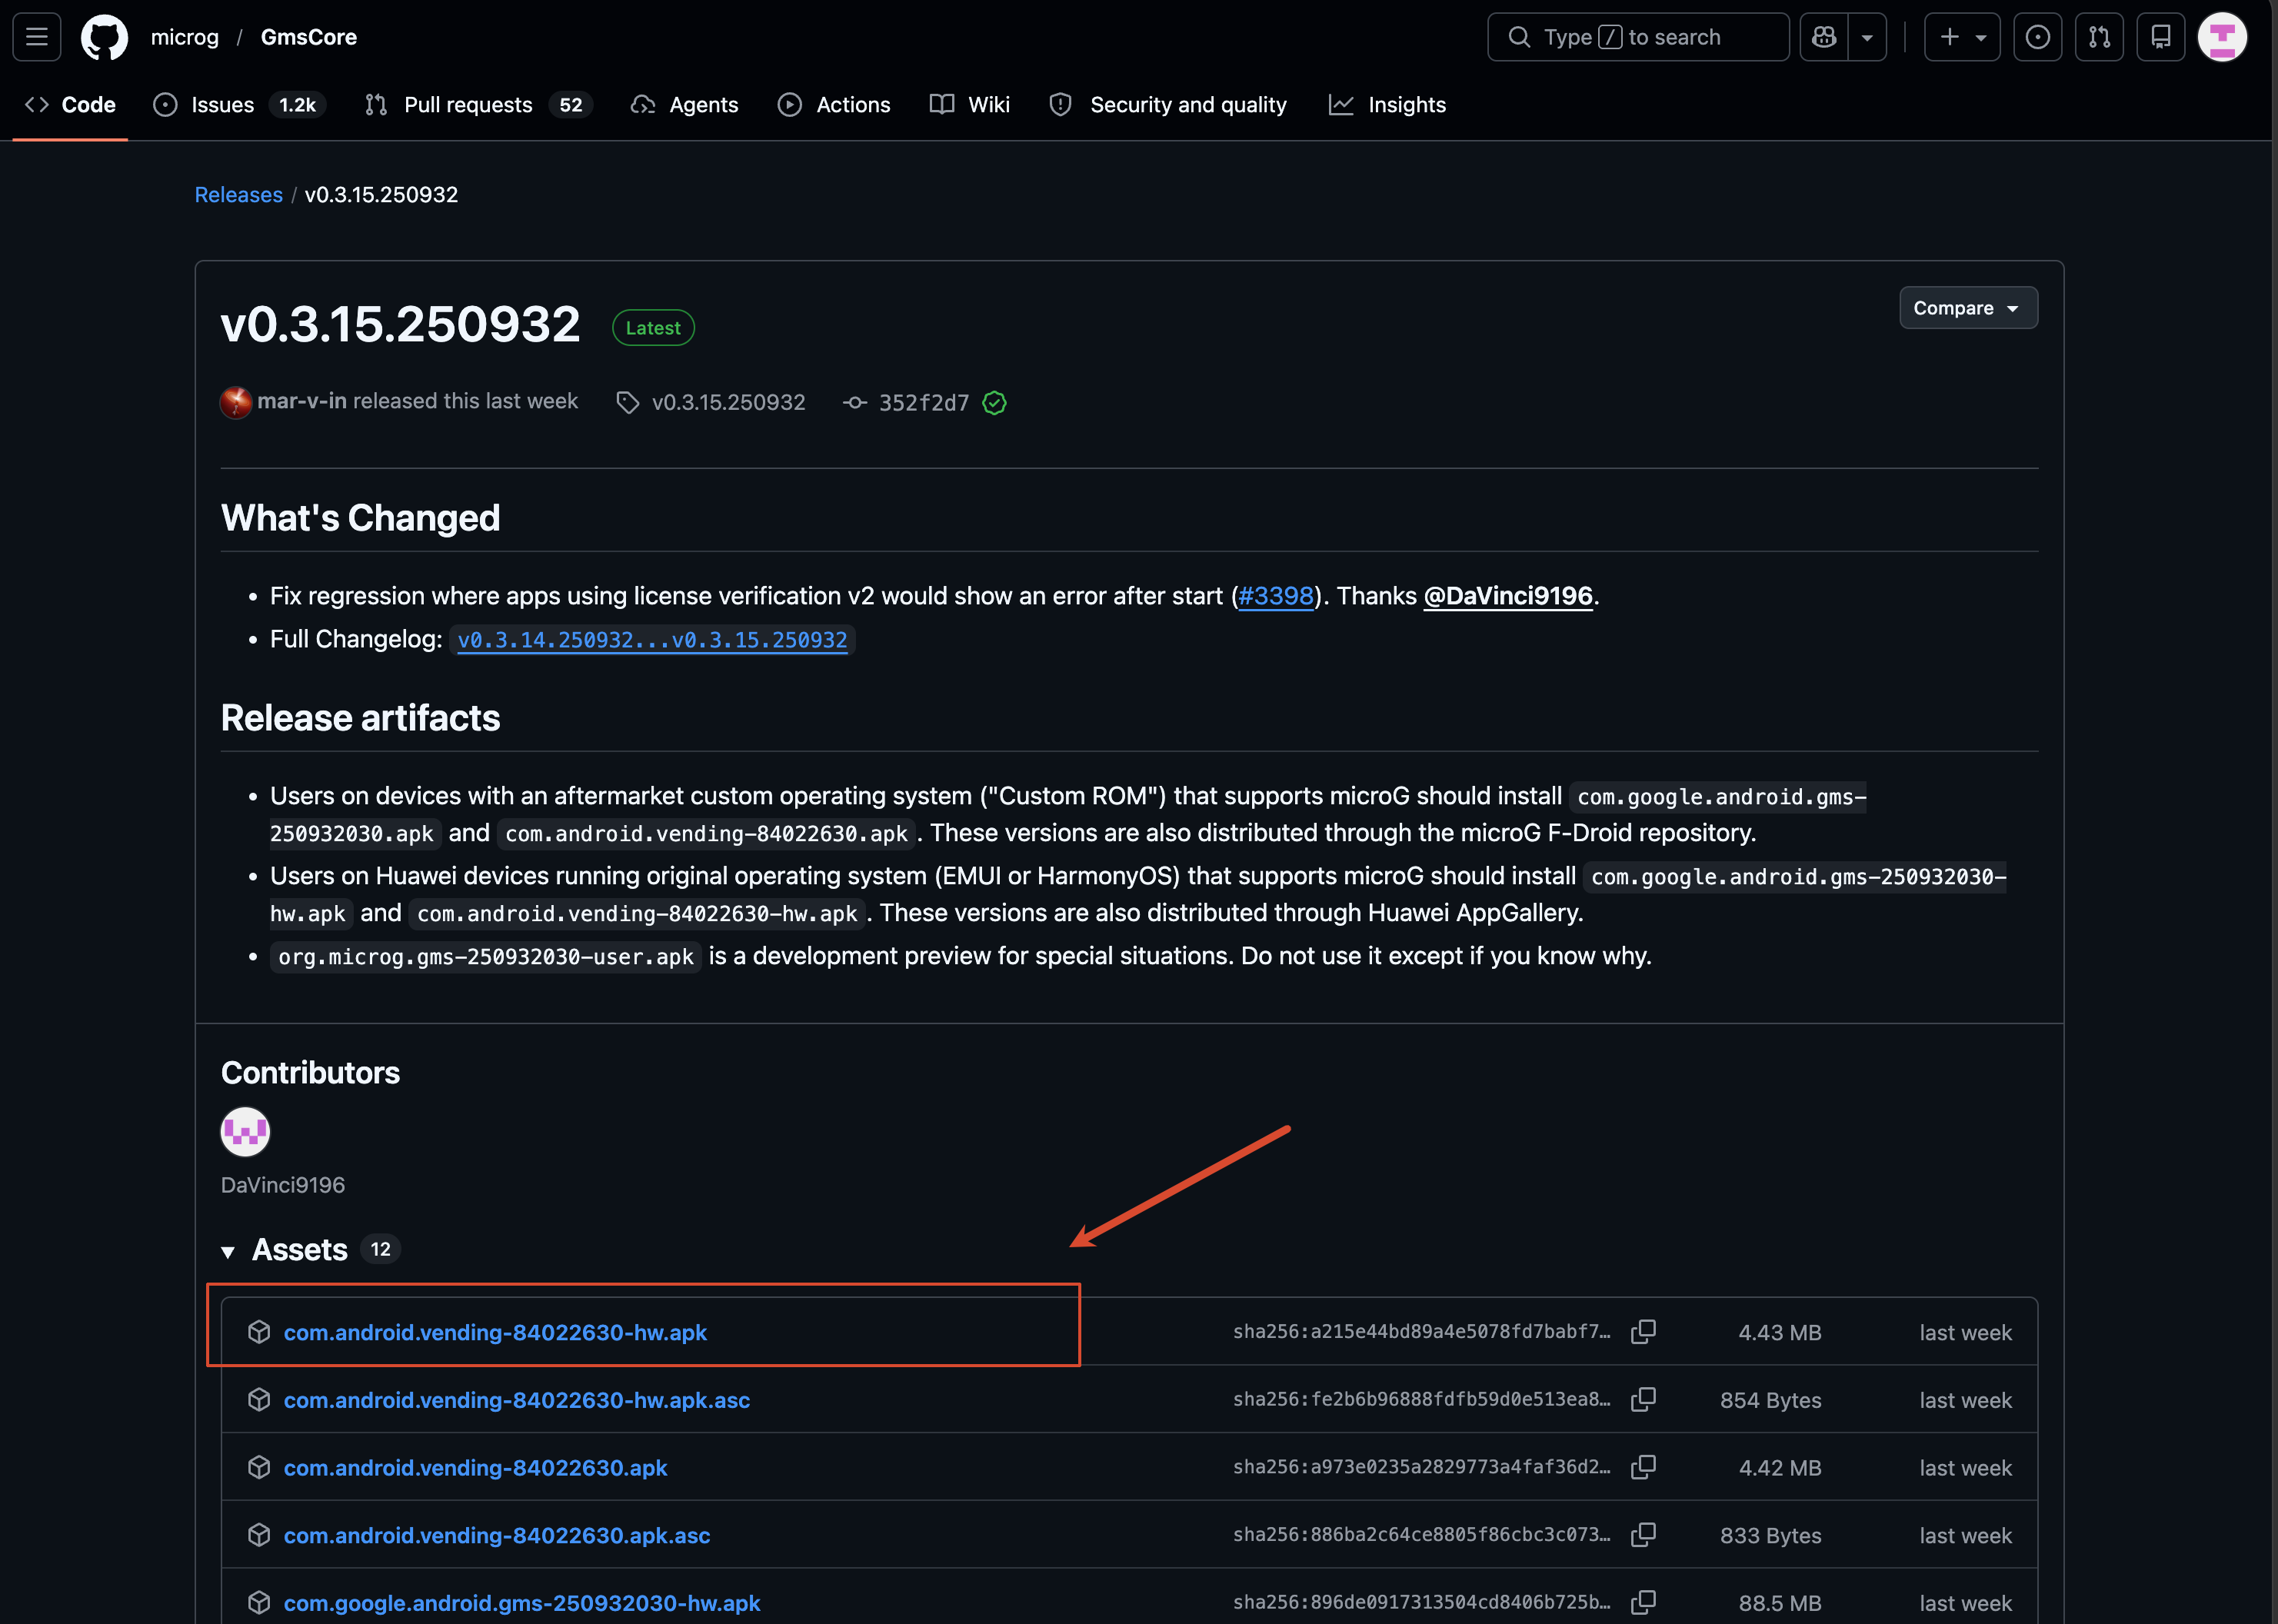The image size is (2278, 1624).
Task: Open the GmsCore repository link
Action: [309, 37]
